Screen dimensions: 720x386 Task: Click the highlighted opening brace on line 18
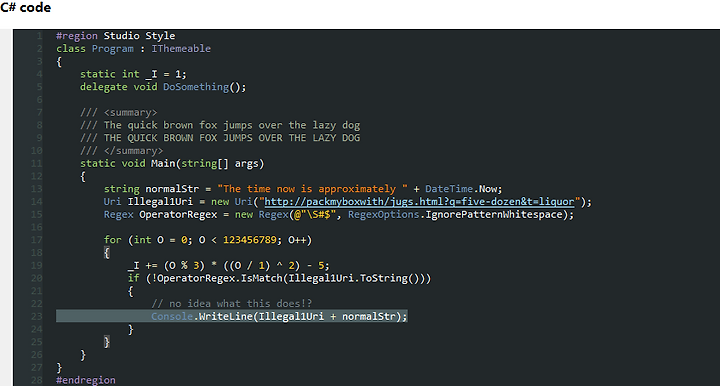point(107,253)
